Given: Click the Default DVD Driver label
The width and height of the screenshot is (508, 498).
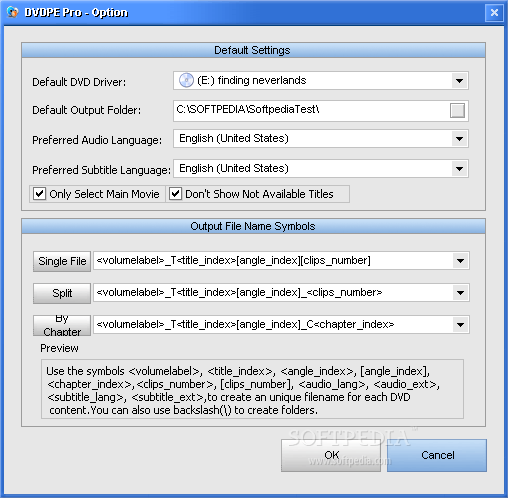Looking at the screenshot, I should tap(79, 82).
